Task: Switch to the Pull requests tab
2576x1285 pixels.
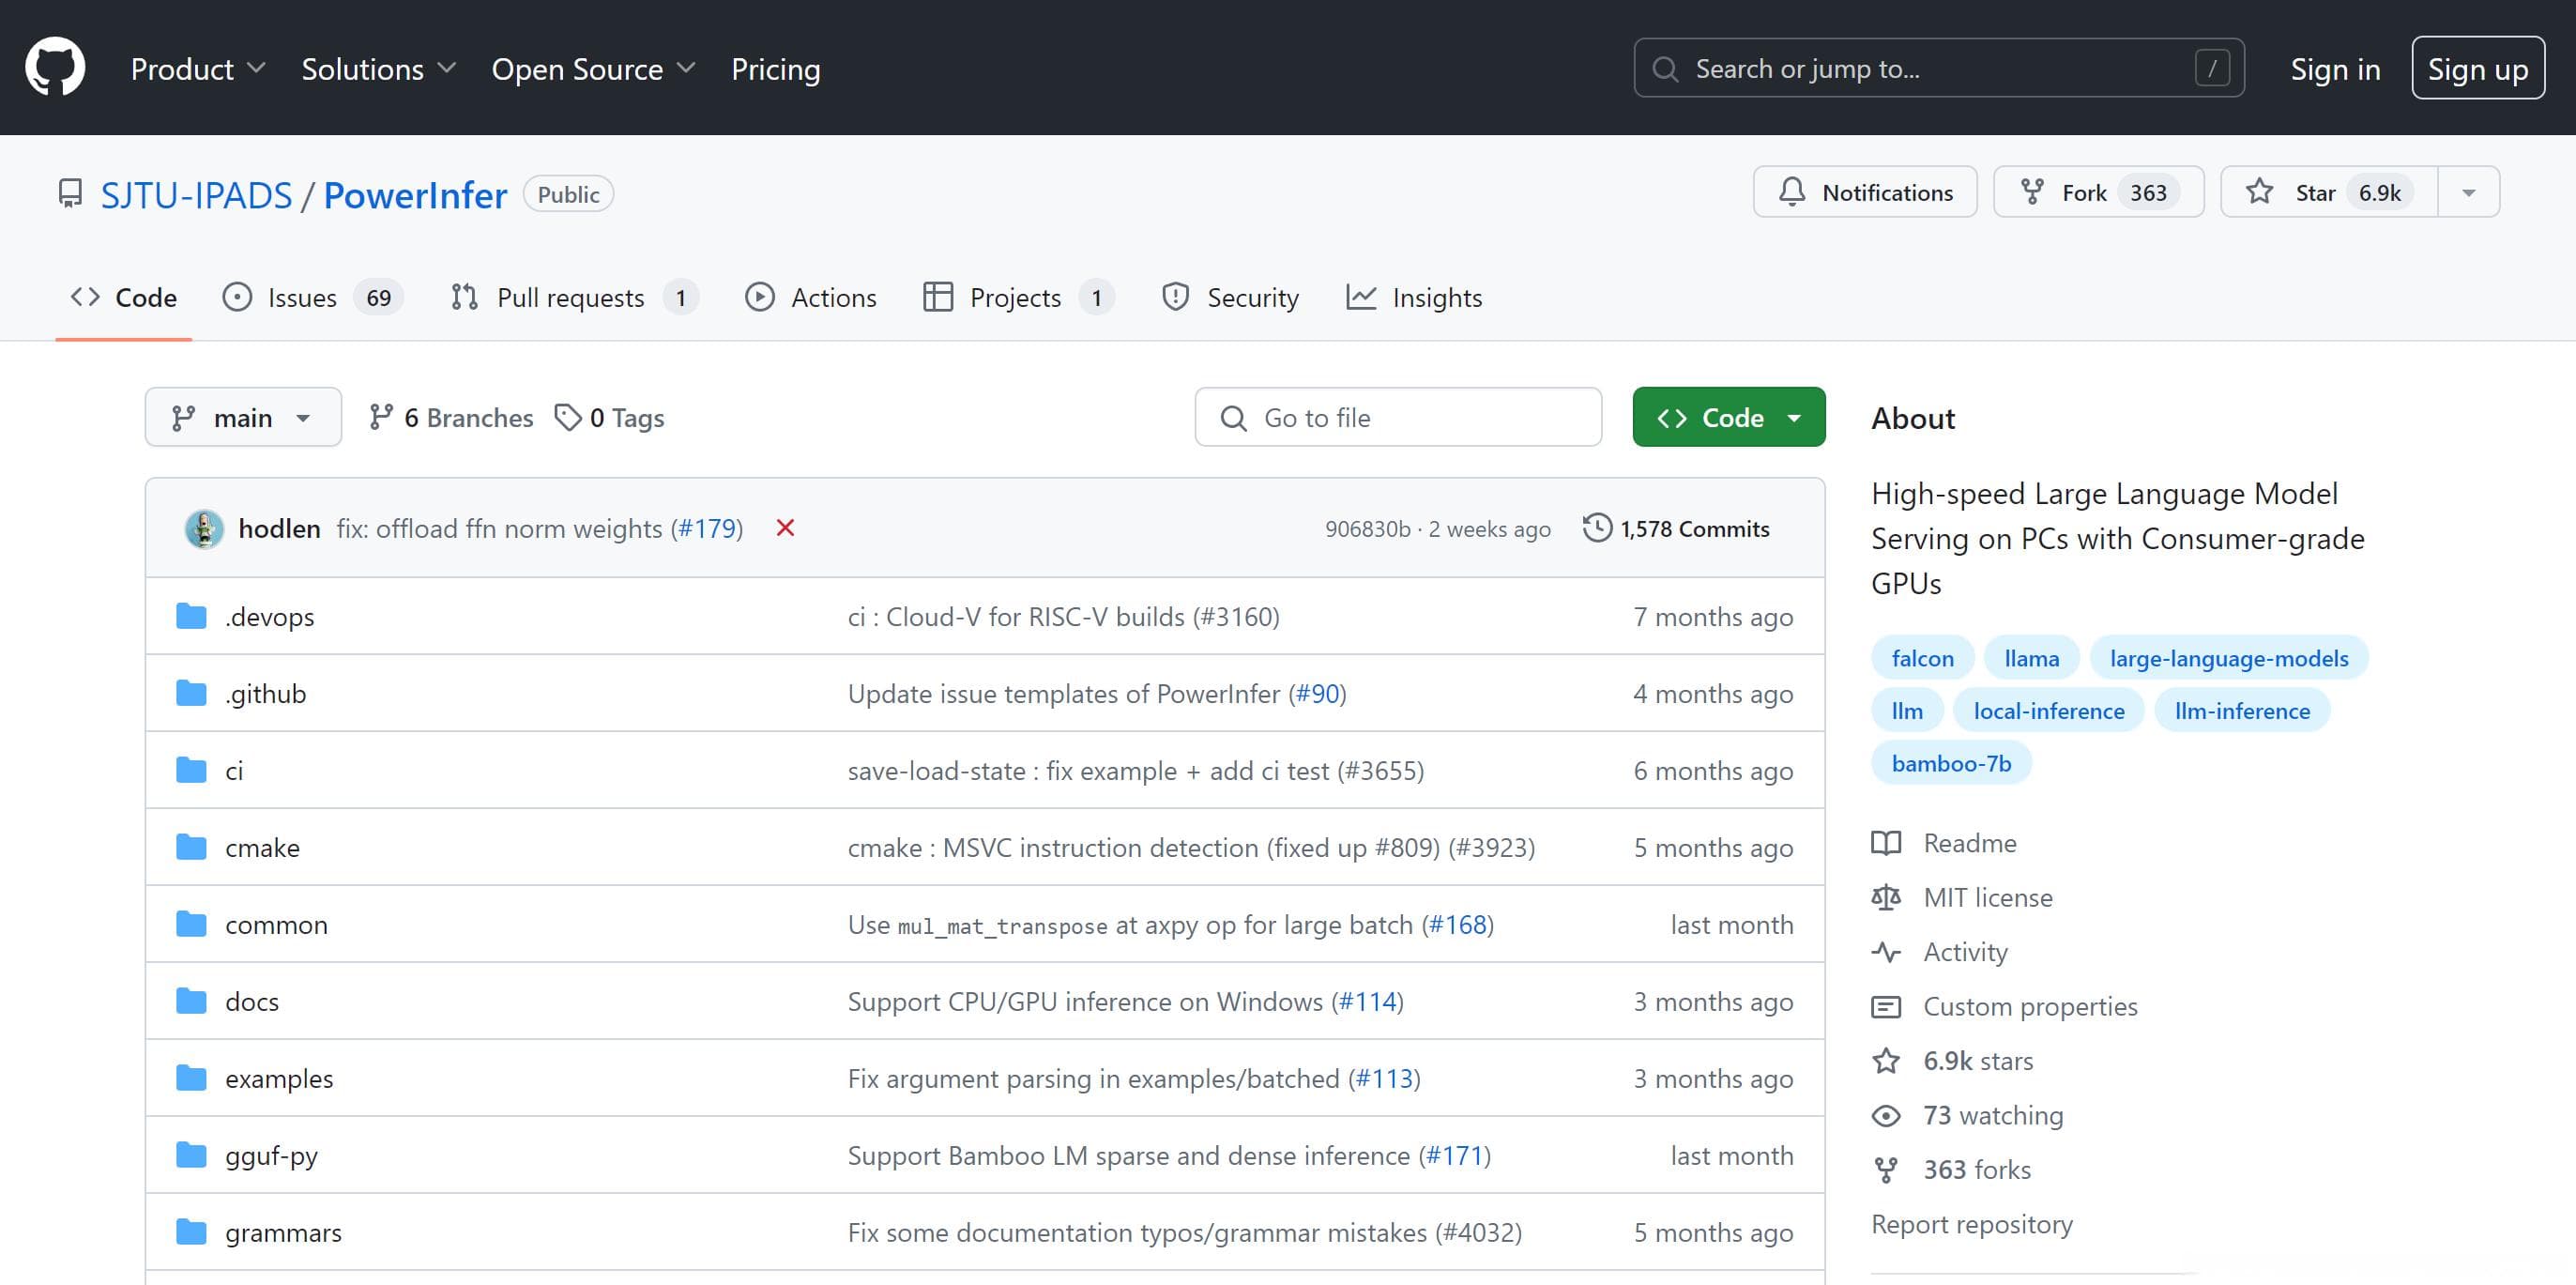Action: tap(574, 297)
